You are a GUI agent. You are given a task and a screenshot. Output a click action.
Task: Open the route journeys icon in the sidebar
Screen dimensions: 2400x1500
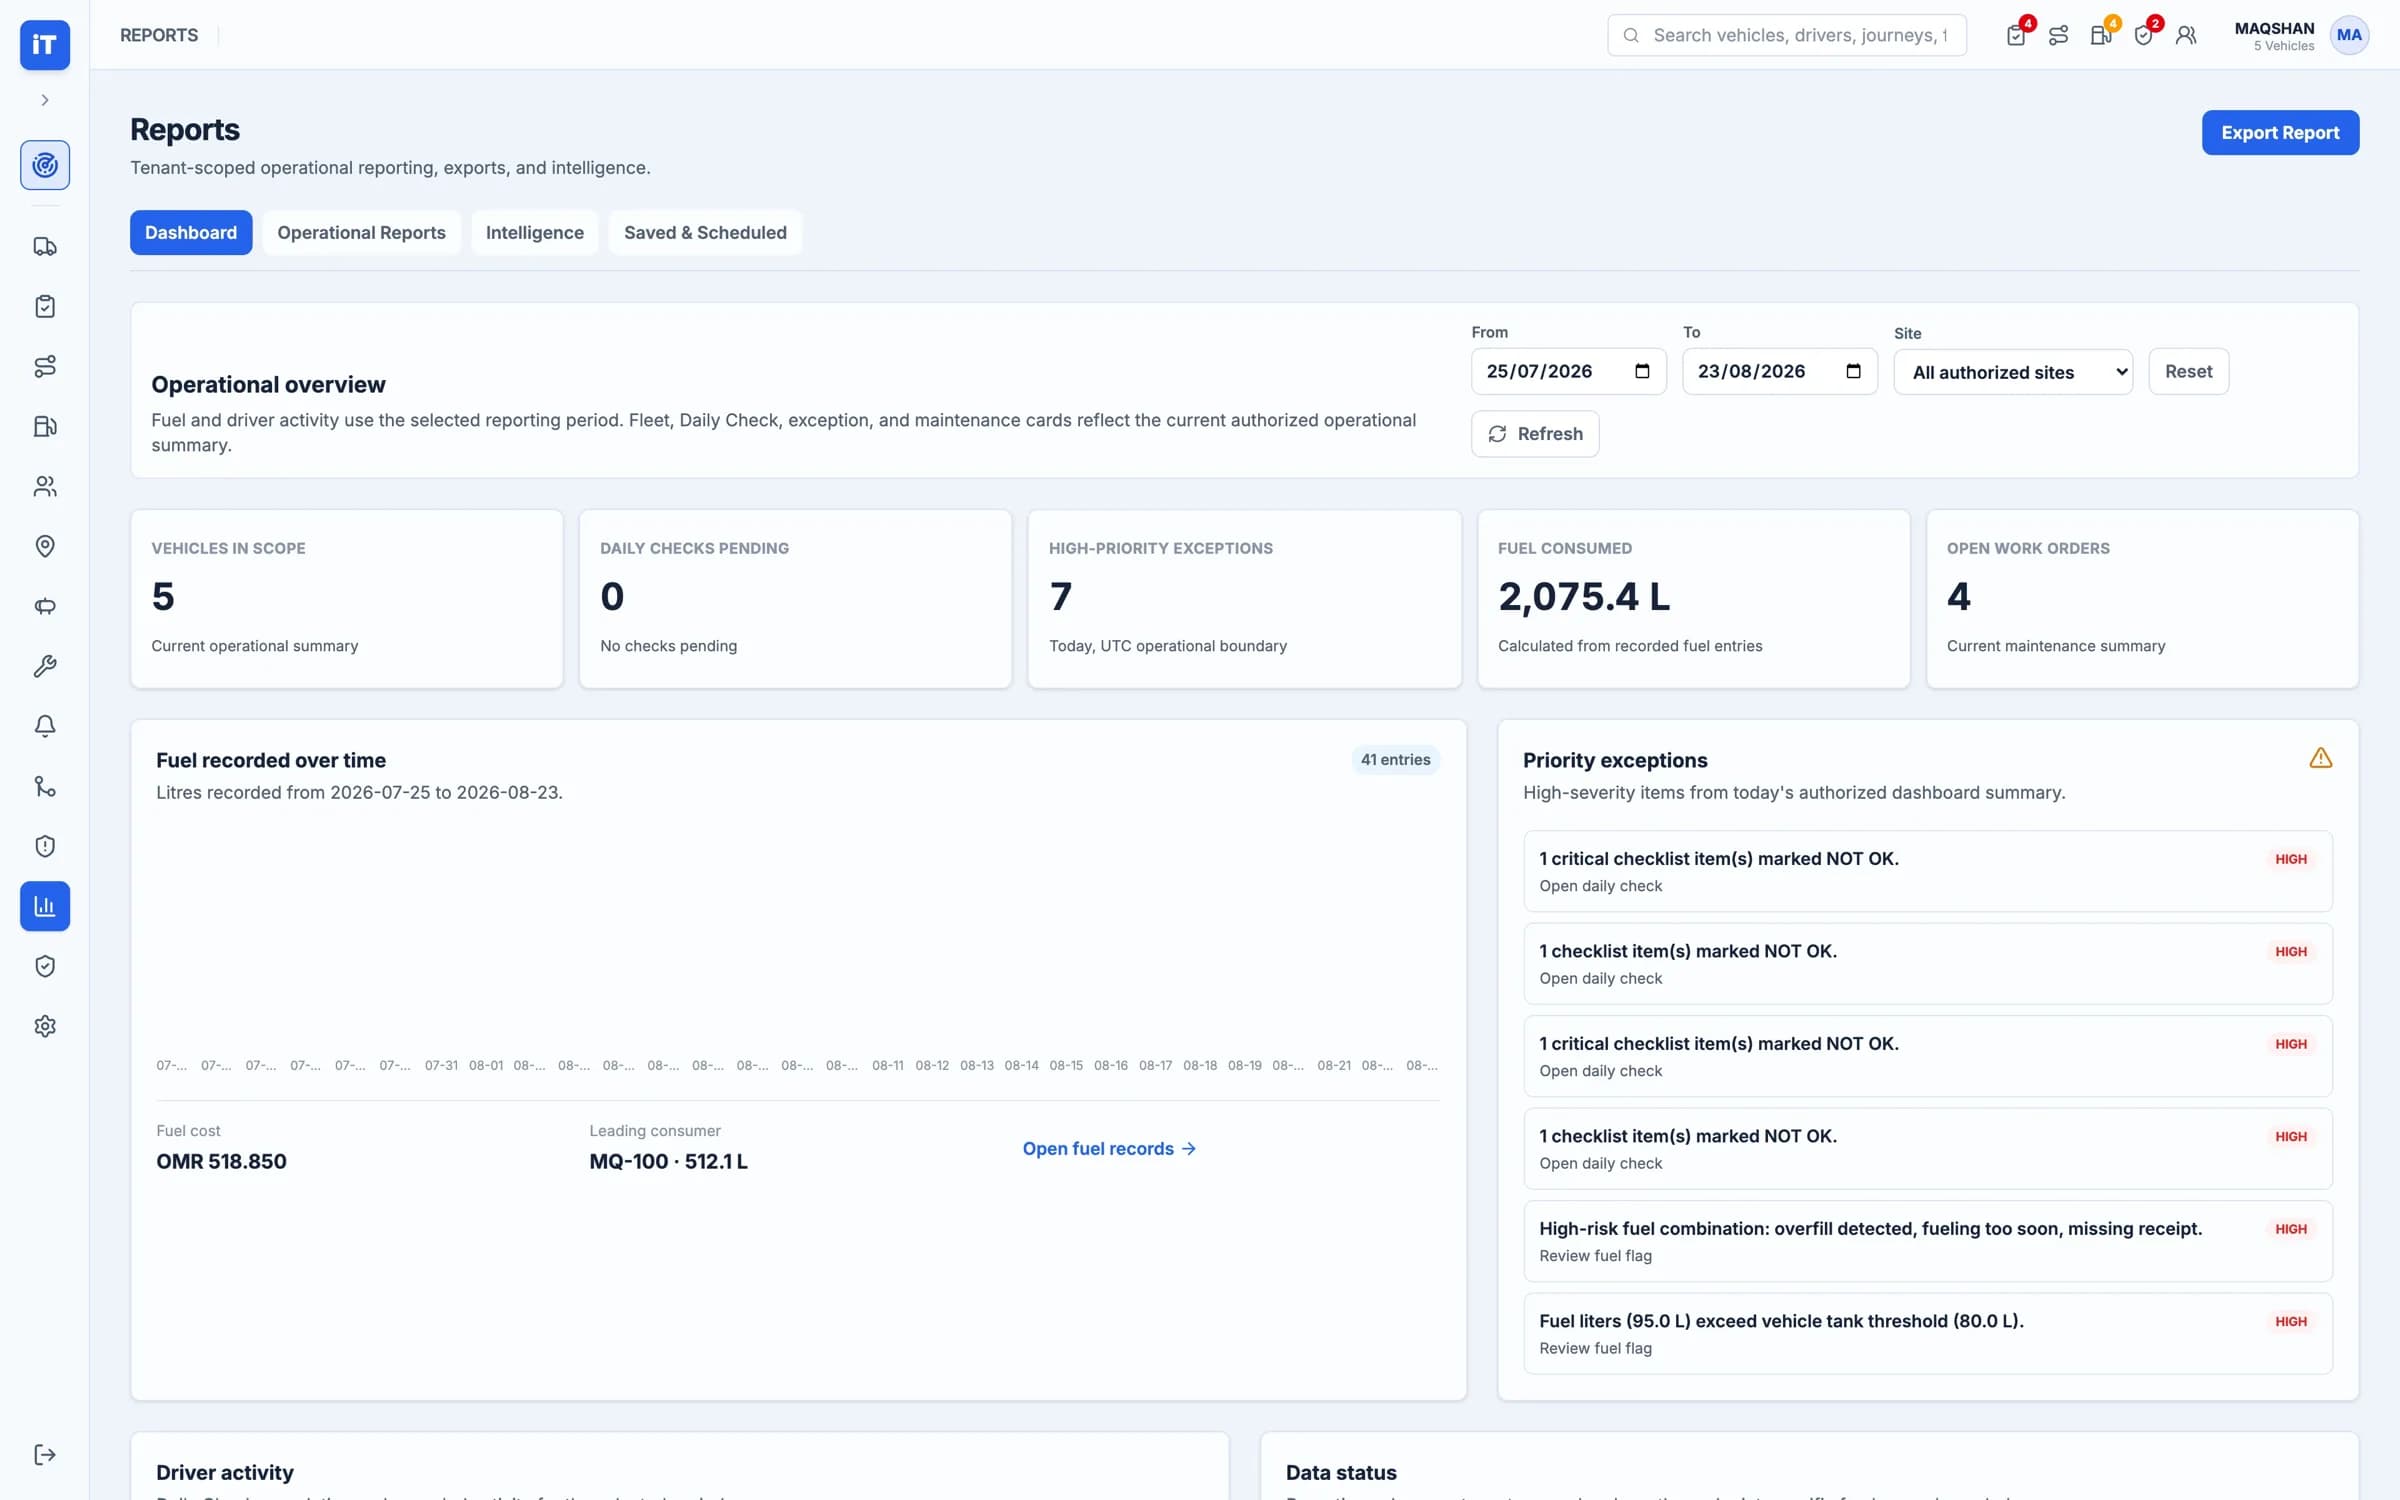point(45,366)
